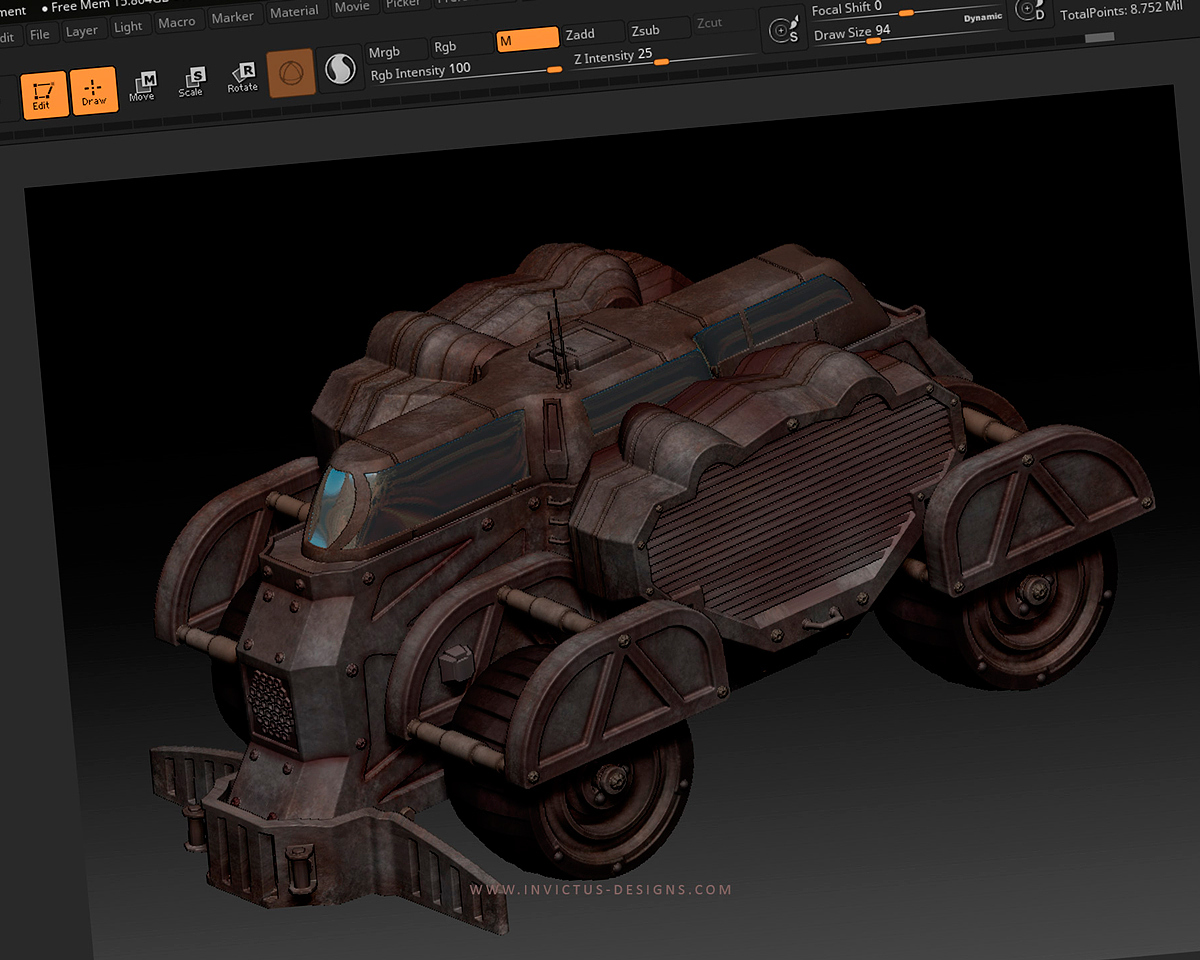1200x960 pixels.
Task: Enable the Rgb paint mode
Action: (x=460, y=46)
